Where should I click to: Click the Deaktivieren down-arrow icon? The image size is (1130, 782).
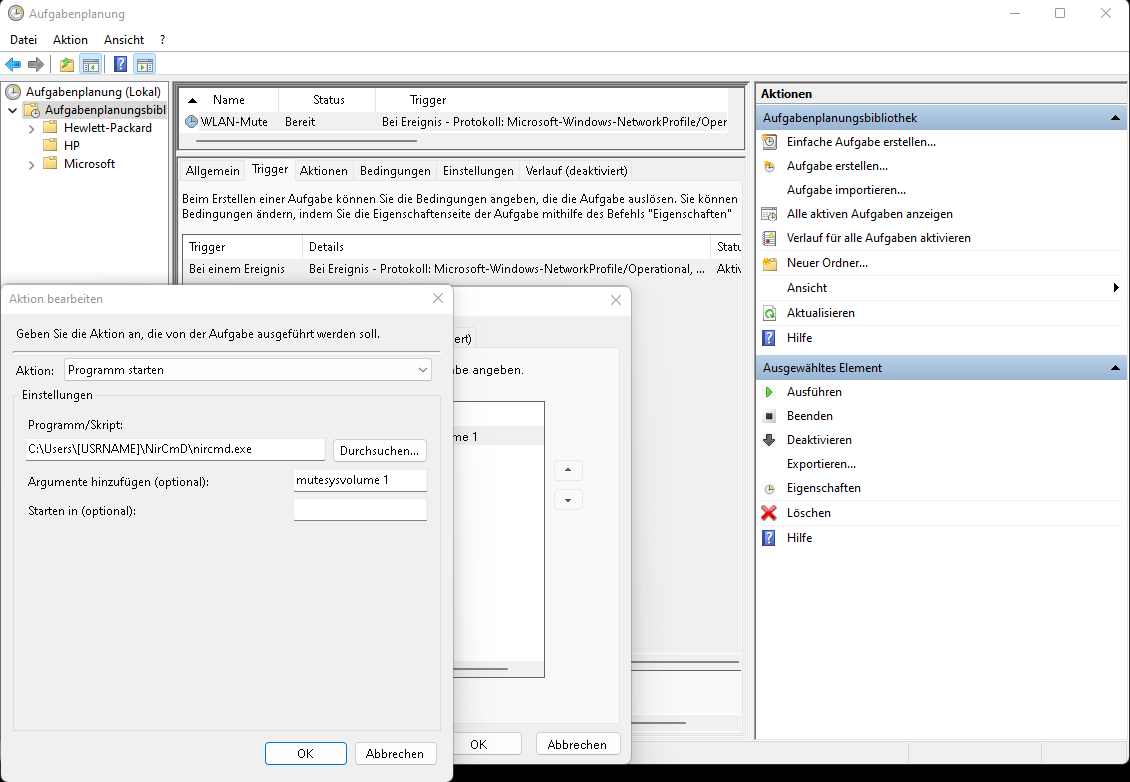pos(769,440)
